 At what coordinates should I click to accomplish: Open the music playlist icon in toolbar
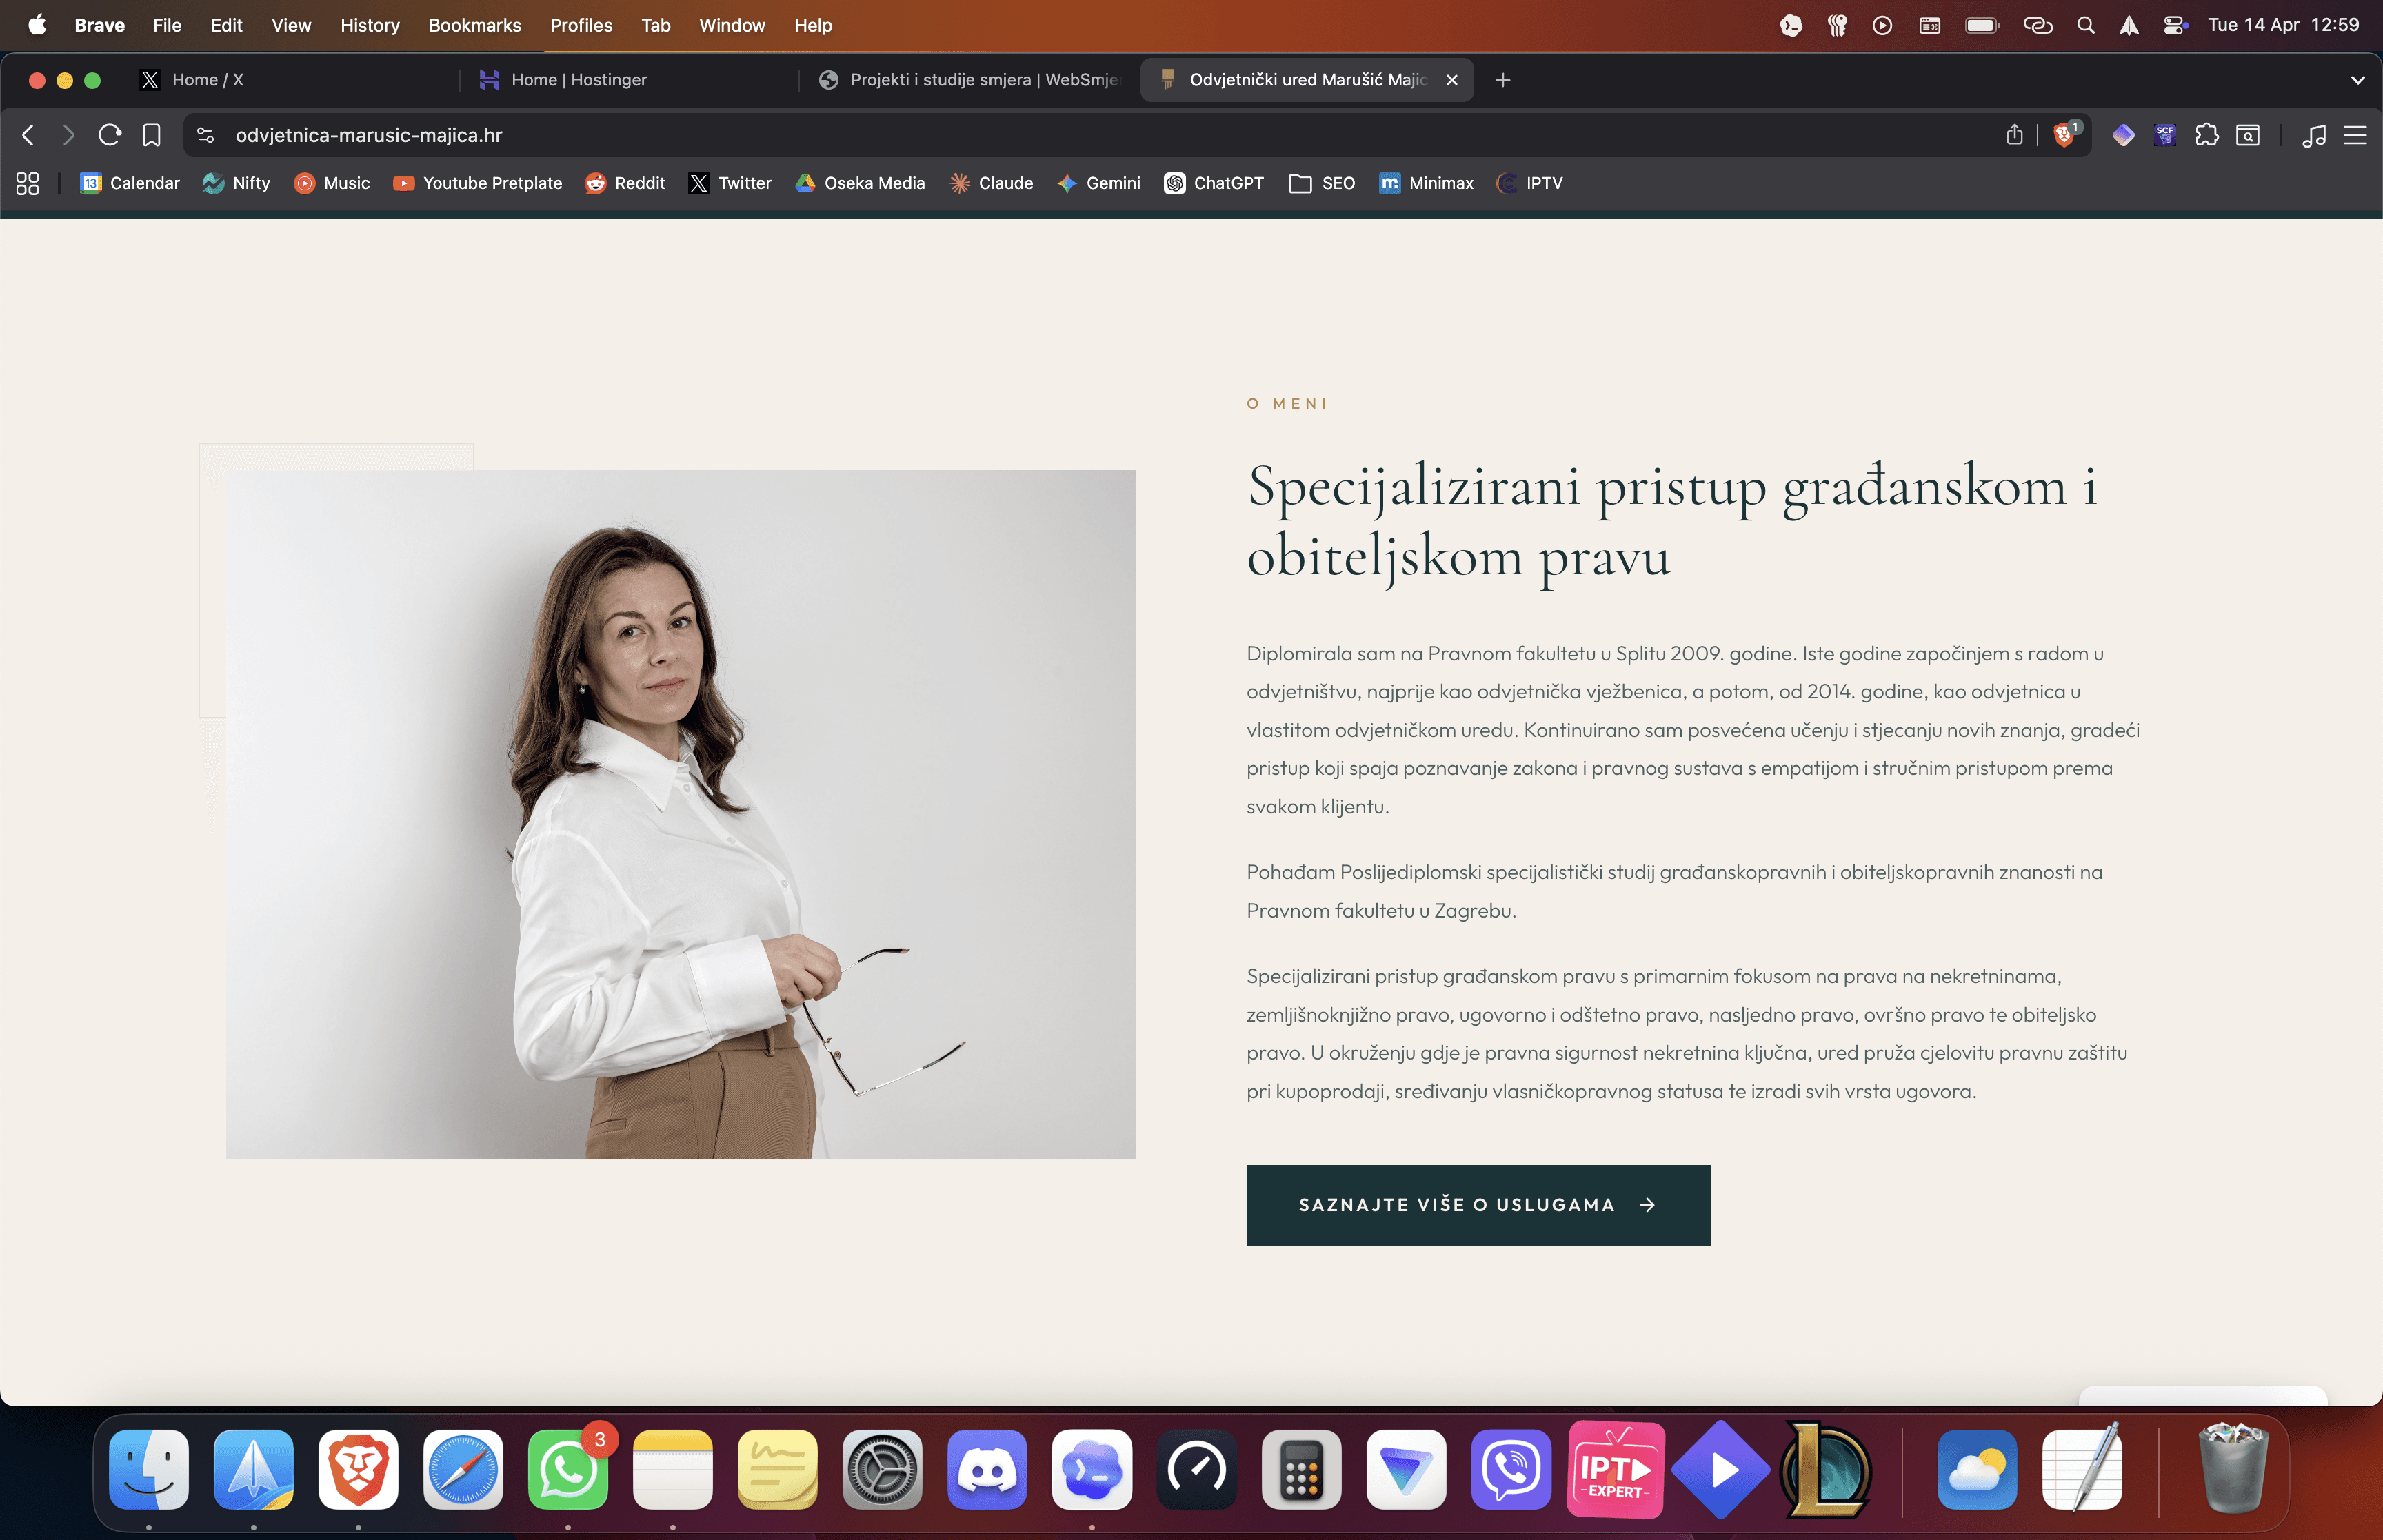pyautogui.click(x=2313, y=135)
